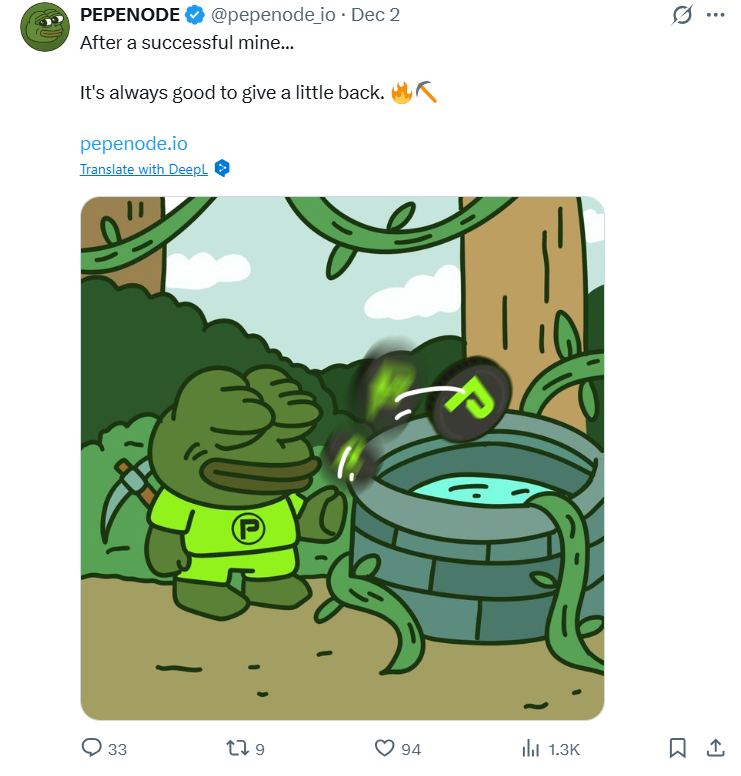Screen dimensions: 741x776
Task: Click the blue verified badge
Action: [x=196, y=16]
